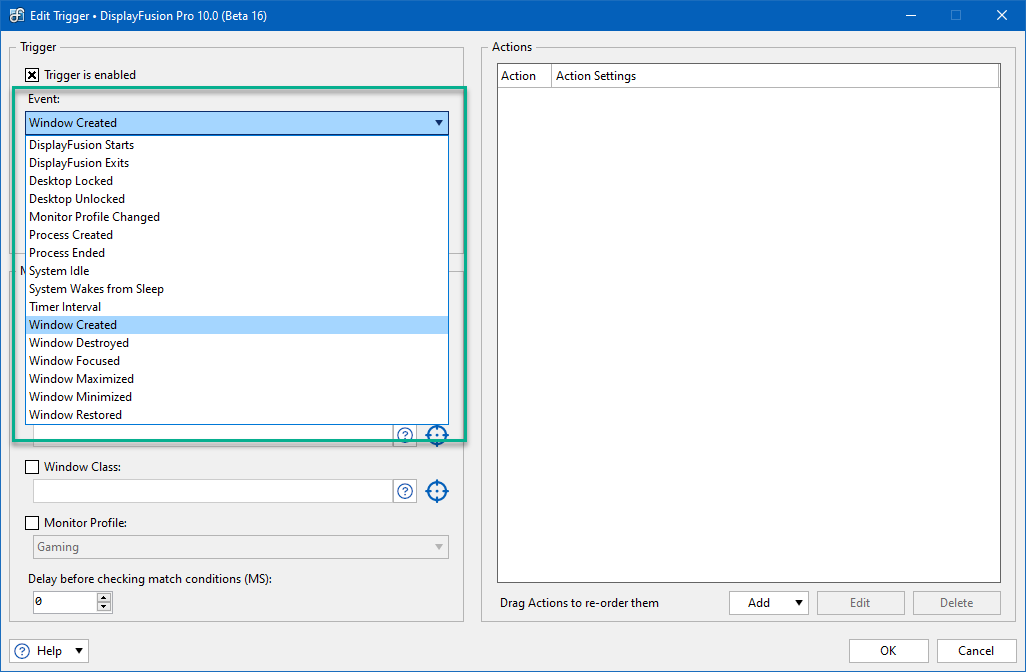Pick System Wakes from Sleep event
Screen dimensions: 1026x672
pos(237,289)
